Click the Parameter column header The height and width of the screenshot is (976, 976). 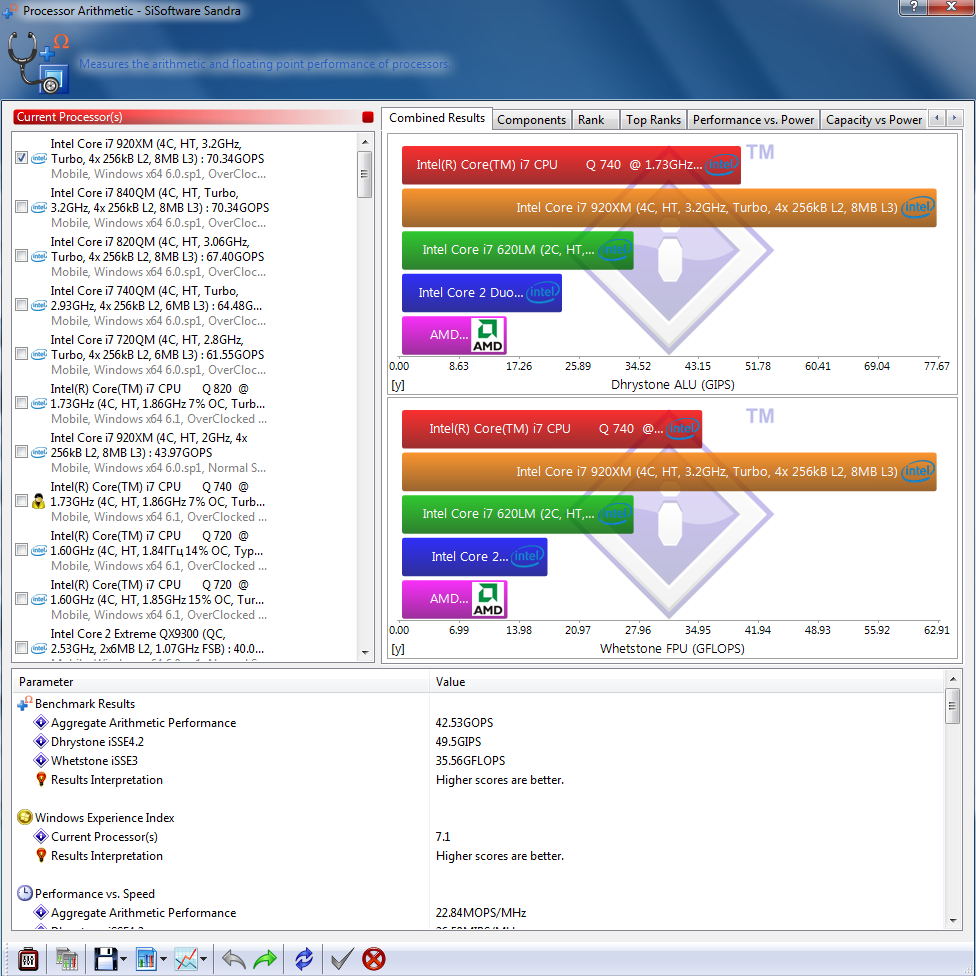pyautogui.click(x=221, y=682)
